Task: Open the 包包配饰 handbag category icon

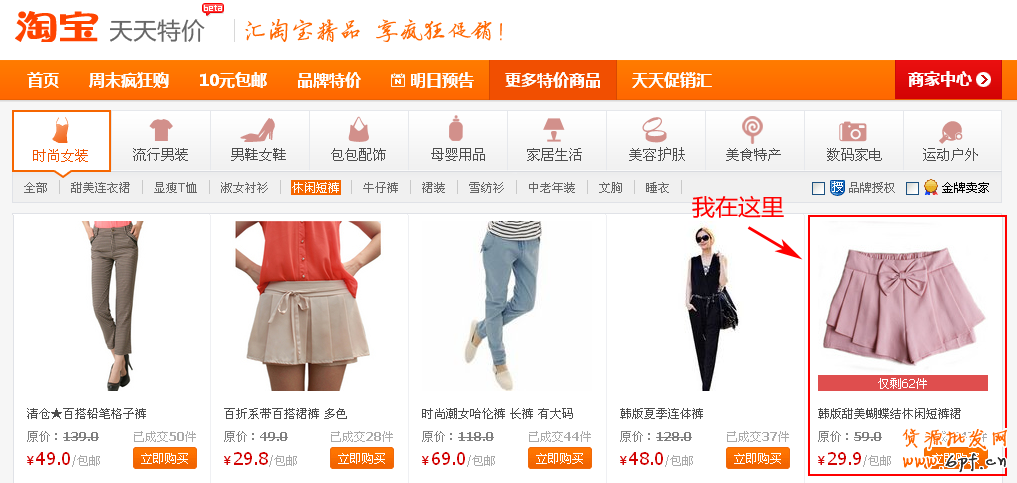Action: 358,130
